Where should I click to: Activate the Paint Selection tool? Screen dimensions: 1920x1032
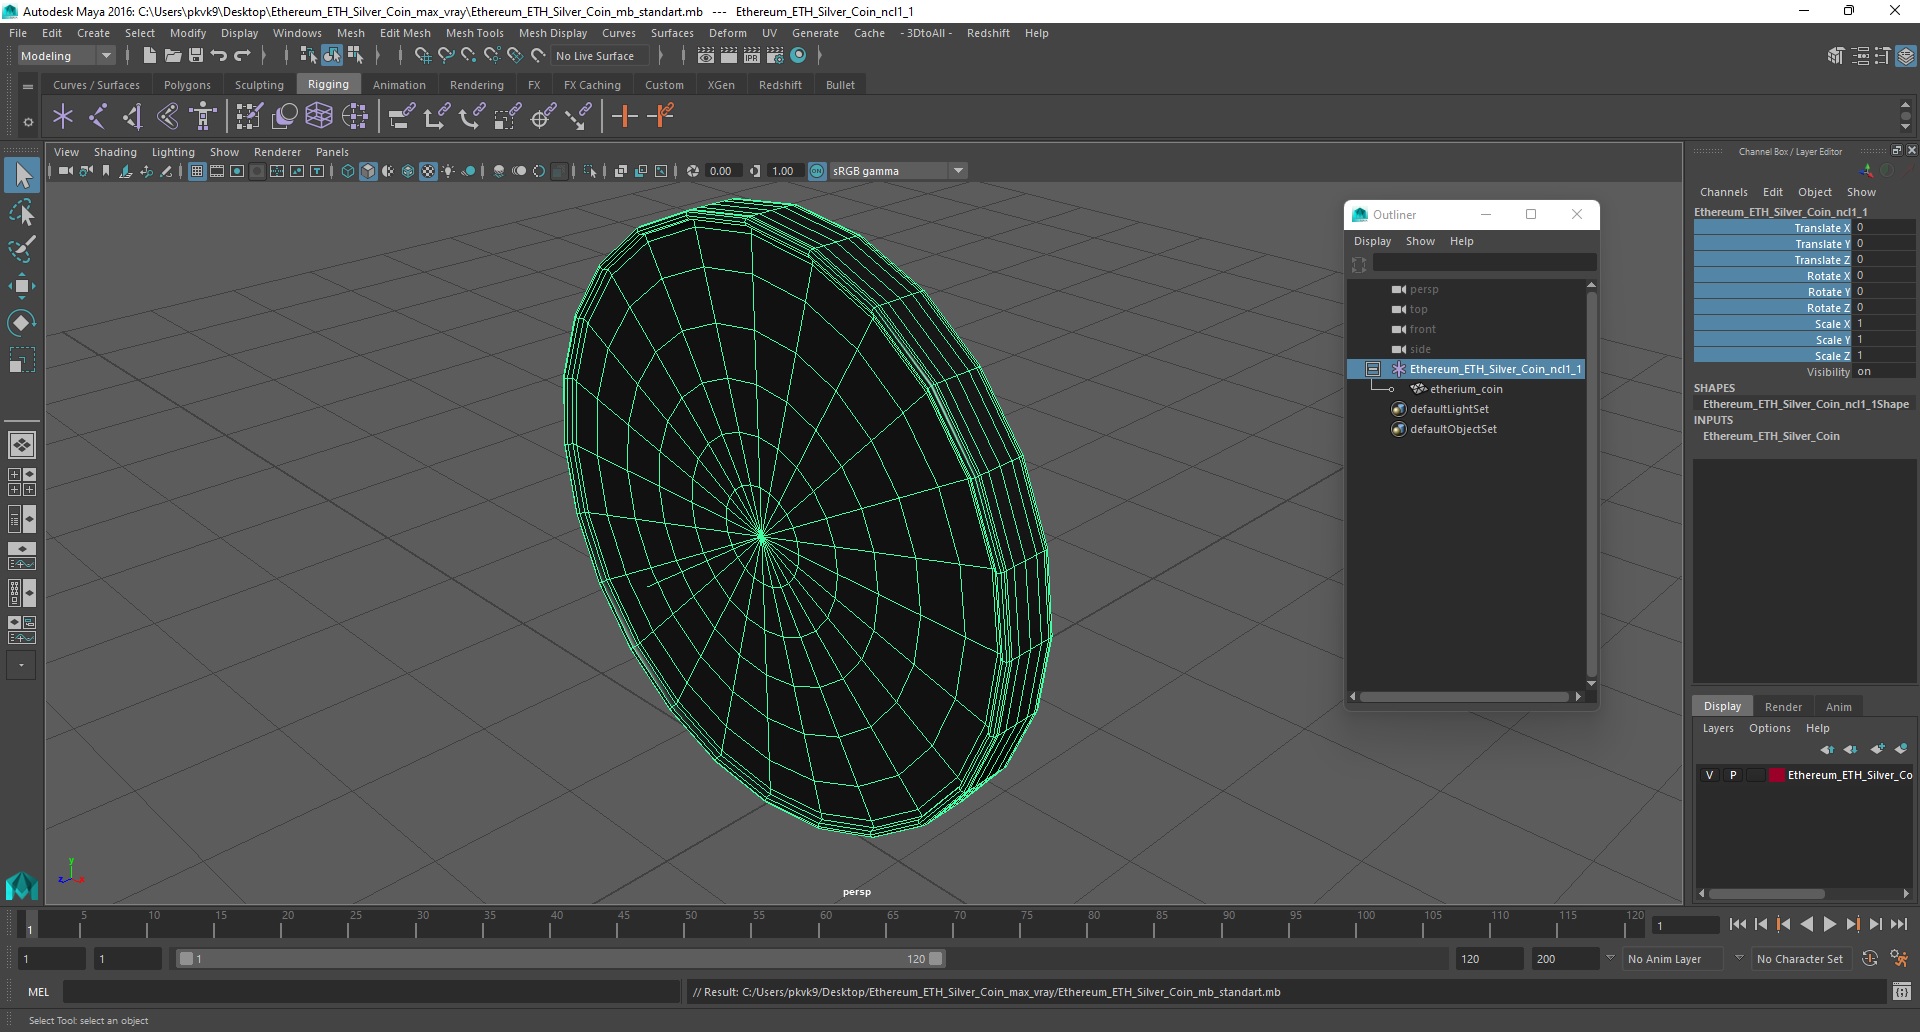(x=22, y=249)
